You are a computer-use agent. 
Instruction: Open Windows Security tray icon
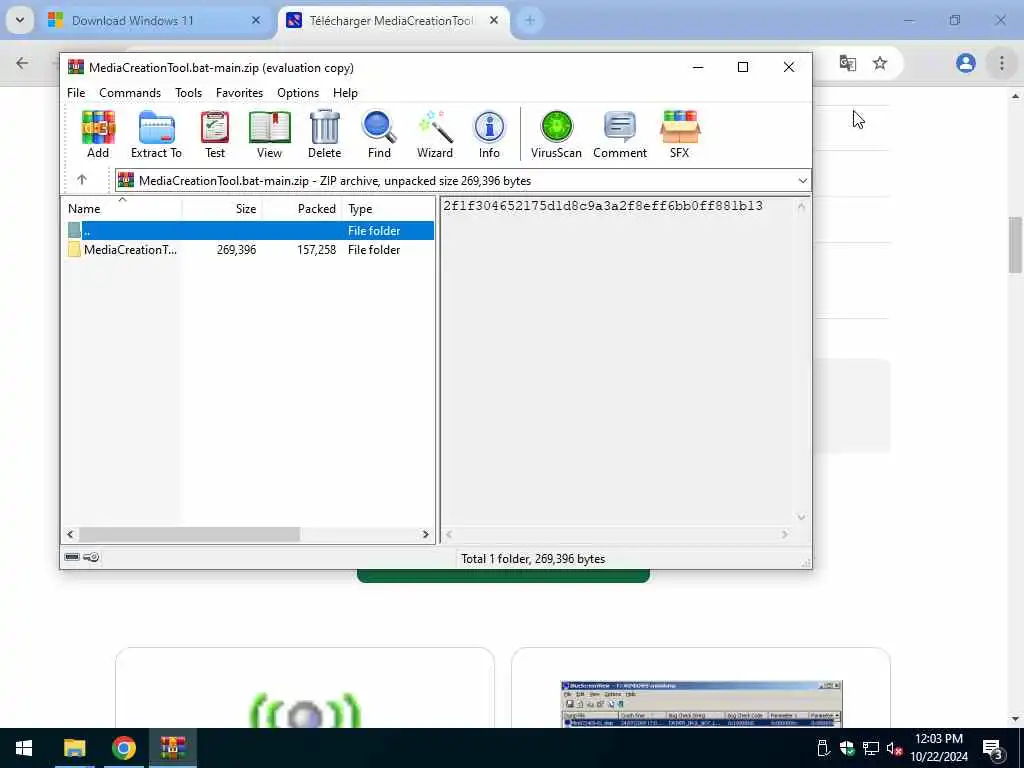tap(847, 748)
